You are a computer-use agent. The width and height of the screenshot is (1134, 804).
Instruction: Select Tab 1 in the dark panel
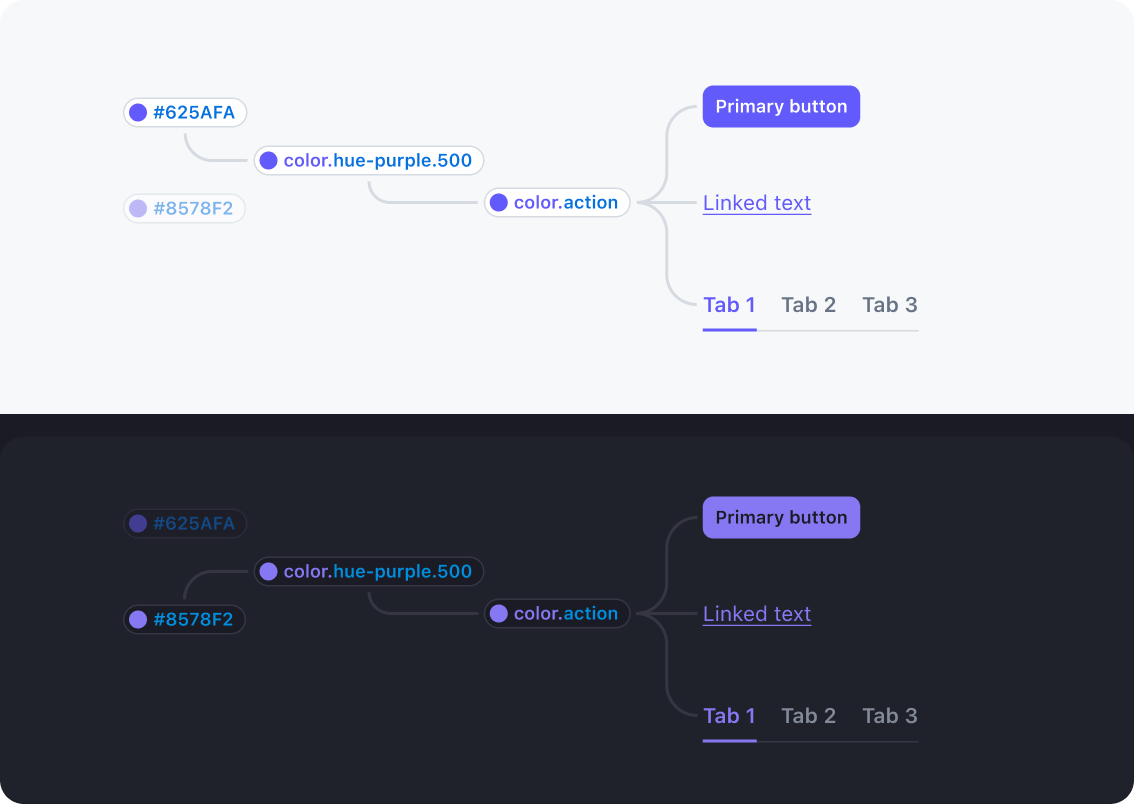[x=729, y=716]
